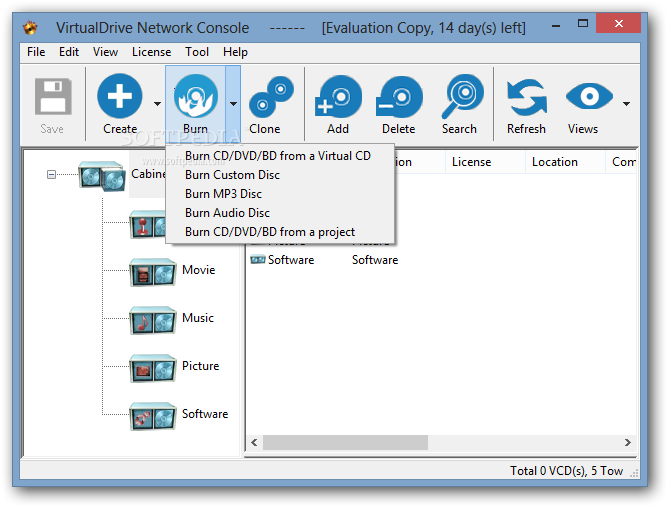
Task: Select the Picture cabinet icon
Action: [x=153, y=369]
